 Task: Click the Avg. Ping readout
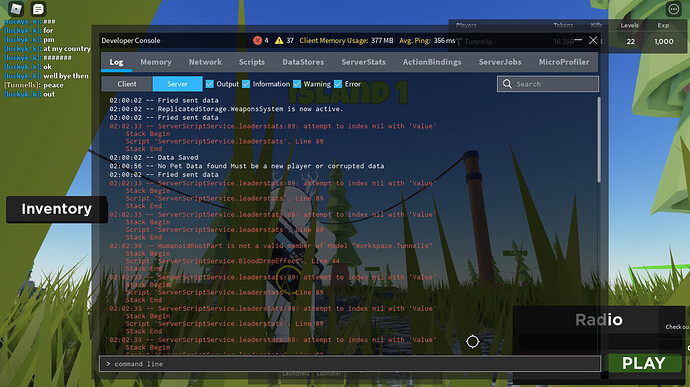tap(427, 41)
